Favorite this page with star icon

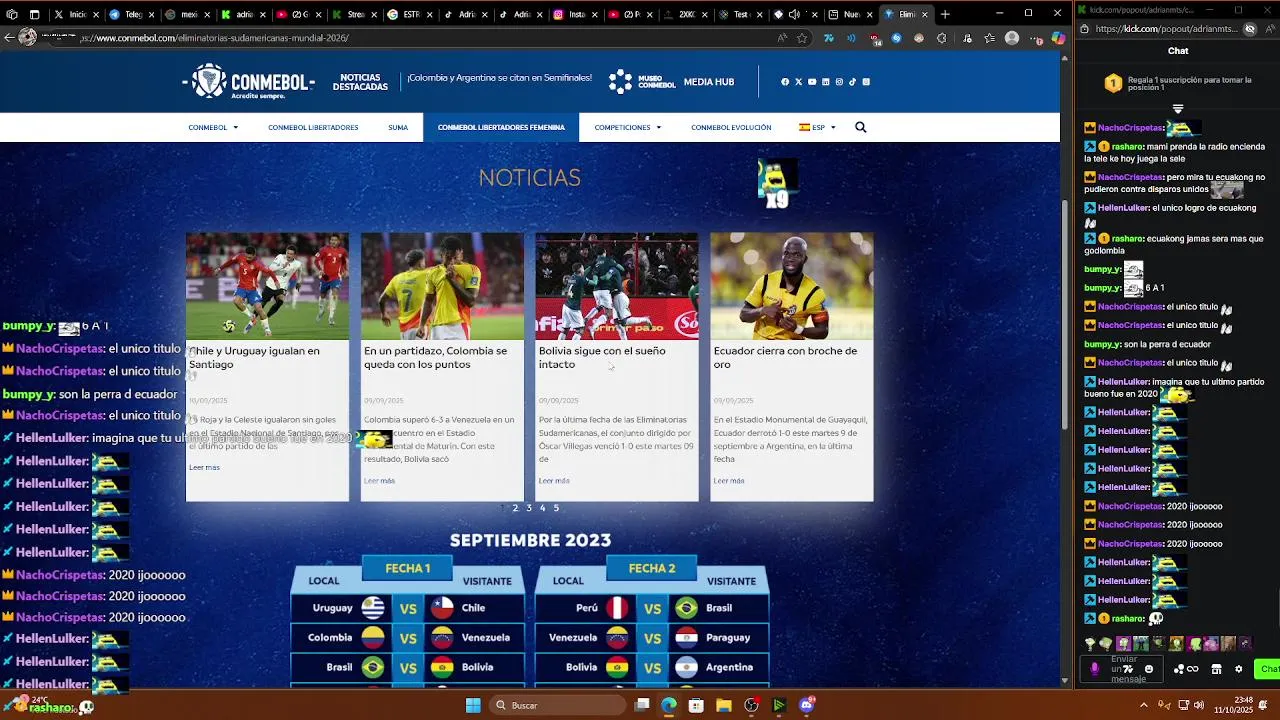802,38
